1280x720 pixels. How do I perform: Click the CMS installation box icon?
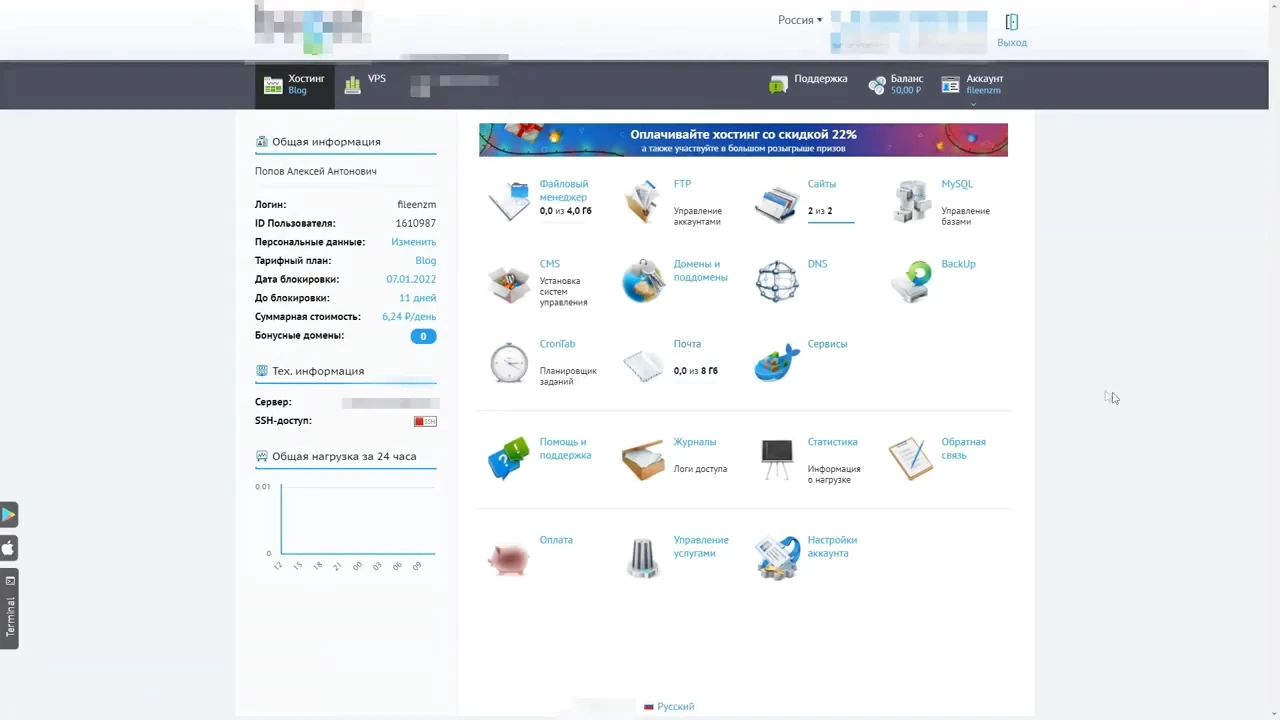(509, 283)
